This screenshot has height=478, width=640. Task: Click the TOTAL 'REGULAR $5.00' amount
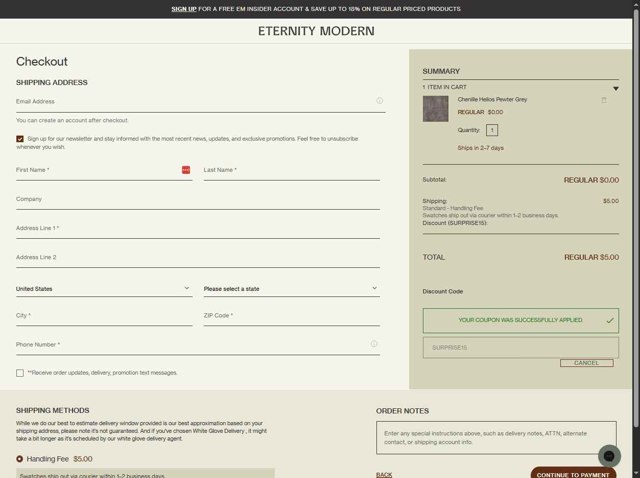[x=591, y=257]
